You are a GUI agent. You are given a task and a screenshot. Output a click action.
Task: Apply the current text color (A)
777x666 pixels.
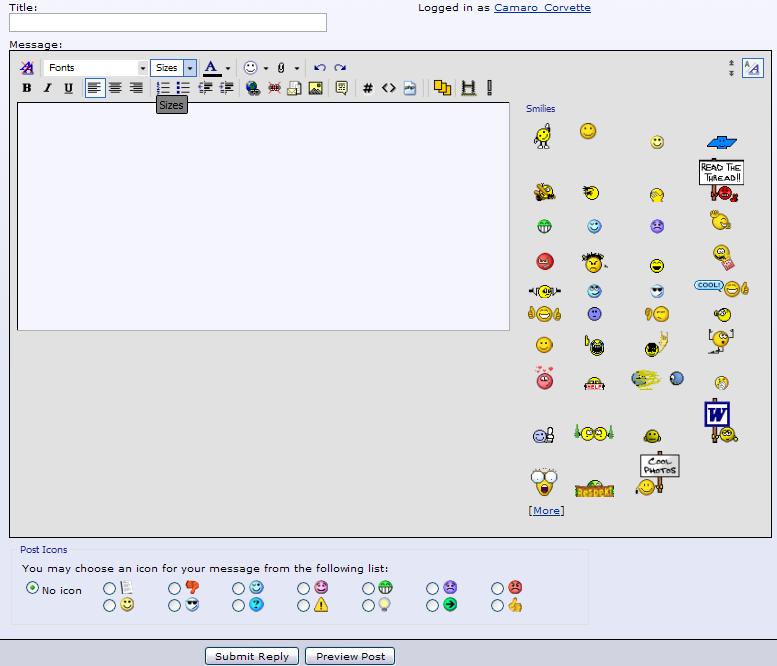212,67
